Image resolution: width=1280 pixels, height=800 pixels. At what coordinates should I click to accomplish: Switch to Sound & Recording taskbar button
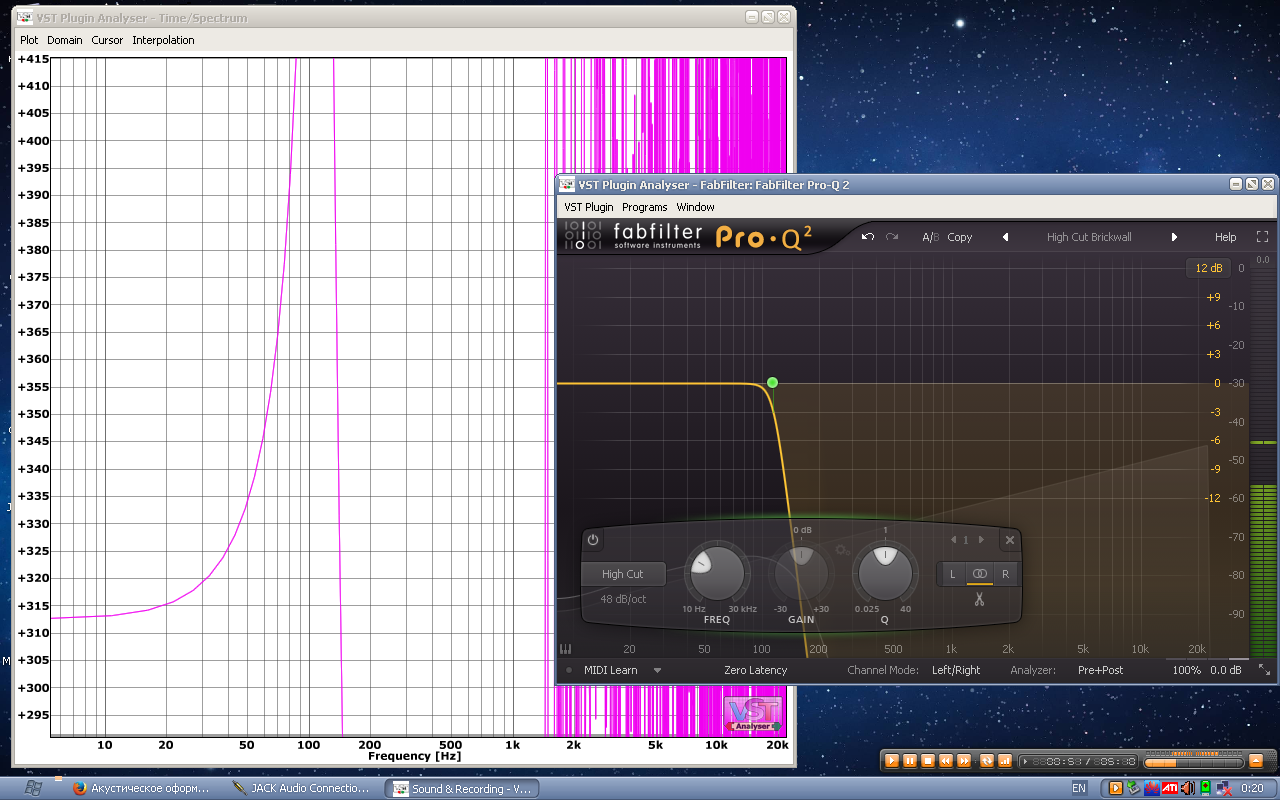tap(462, 788)
